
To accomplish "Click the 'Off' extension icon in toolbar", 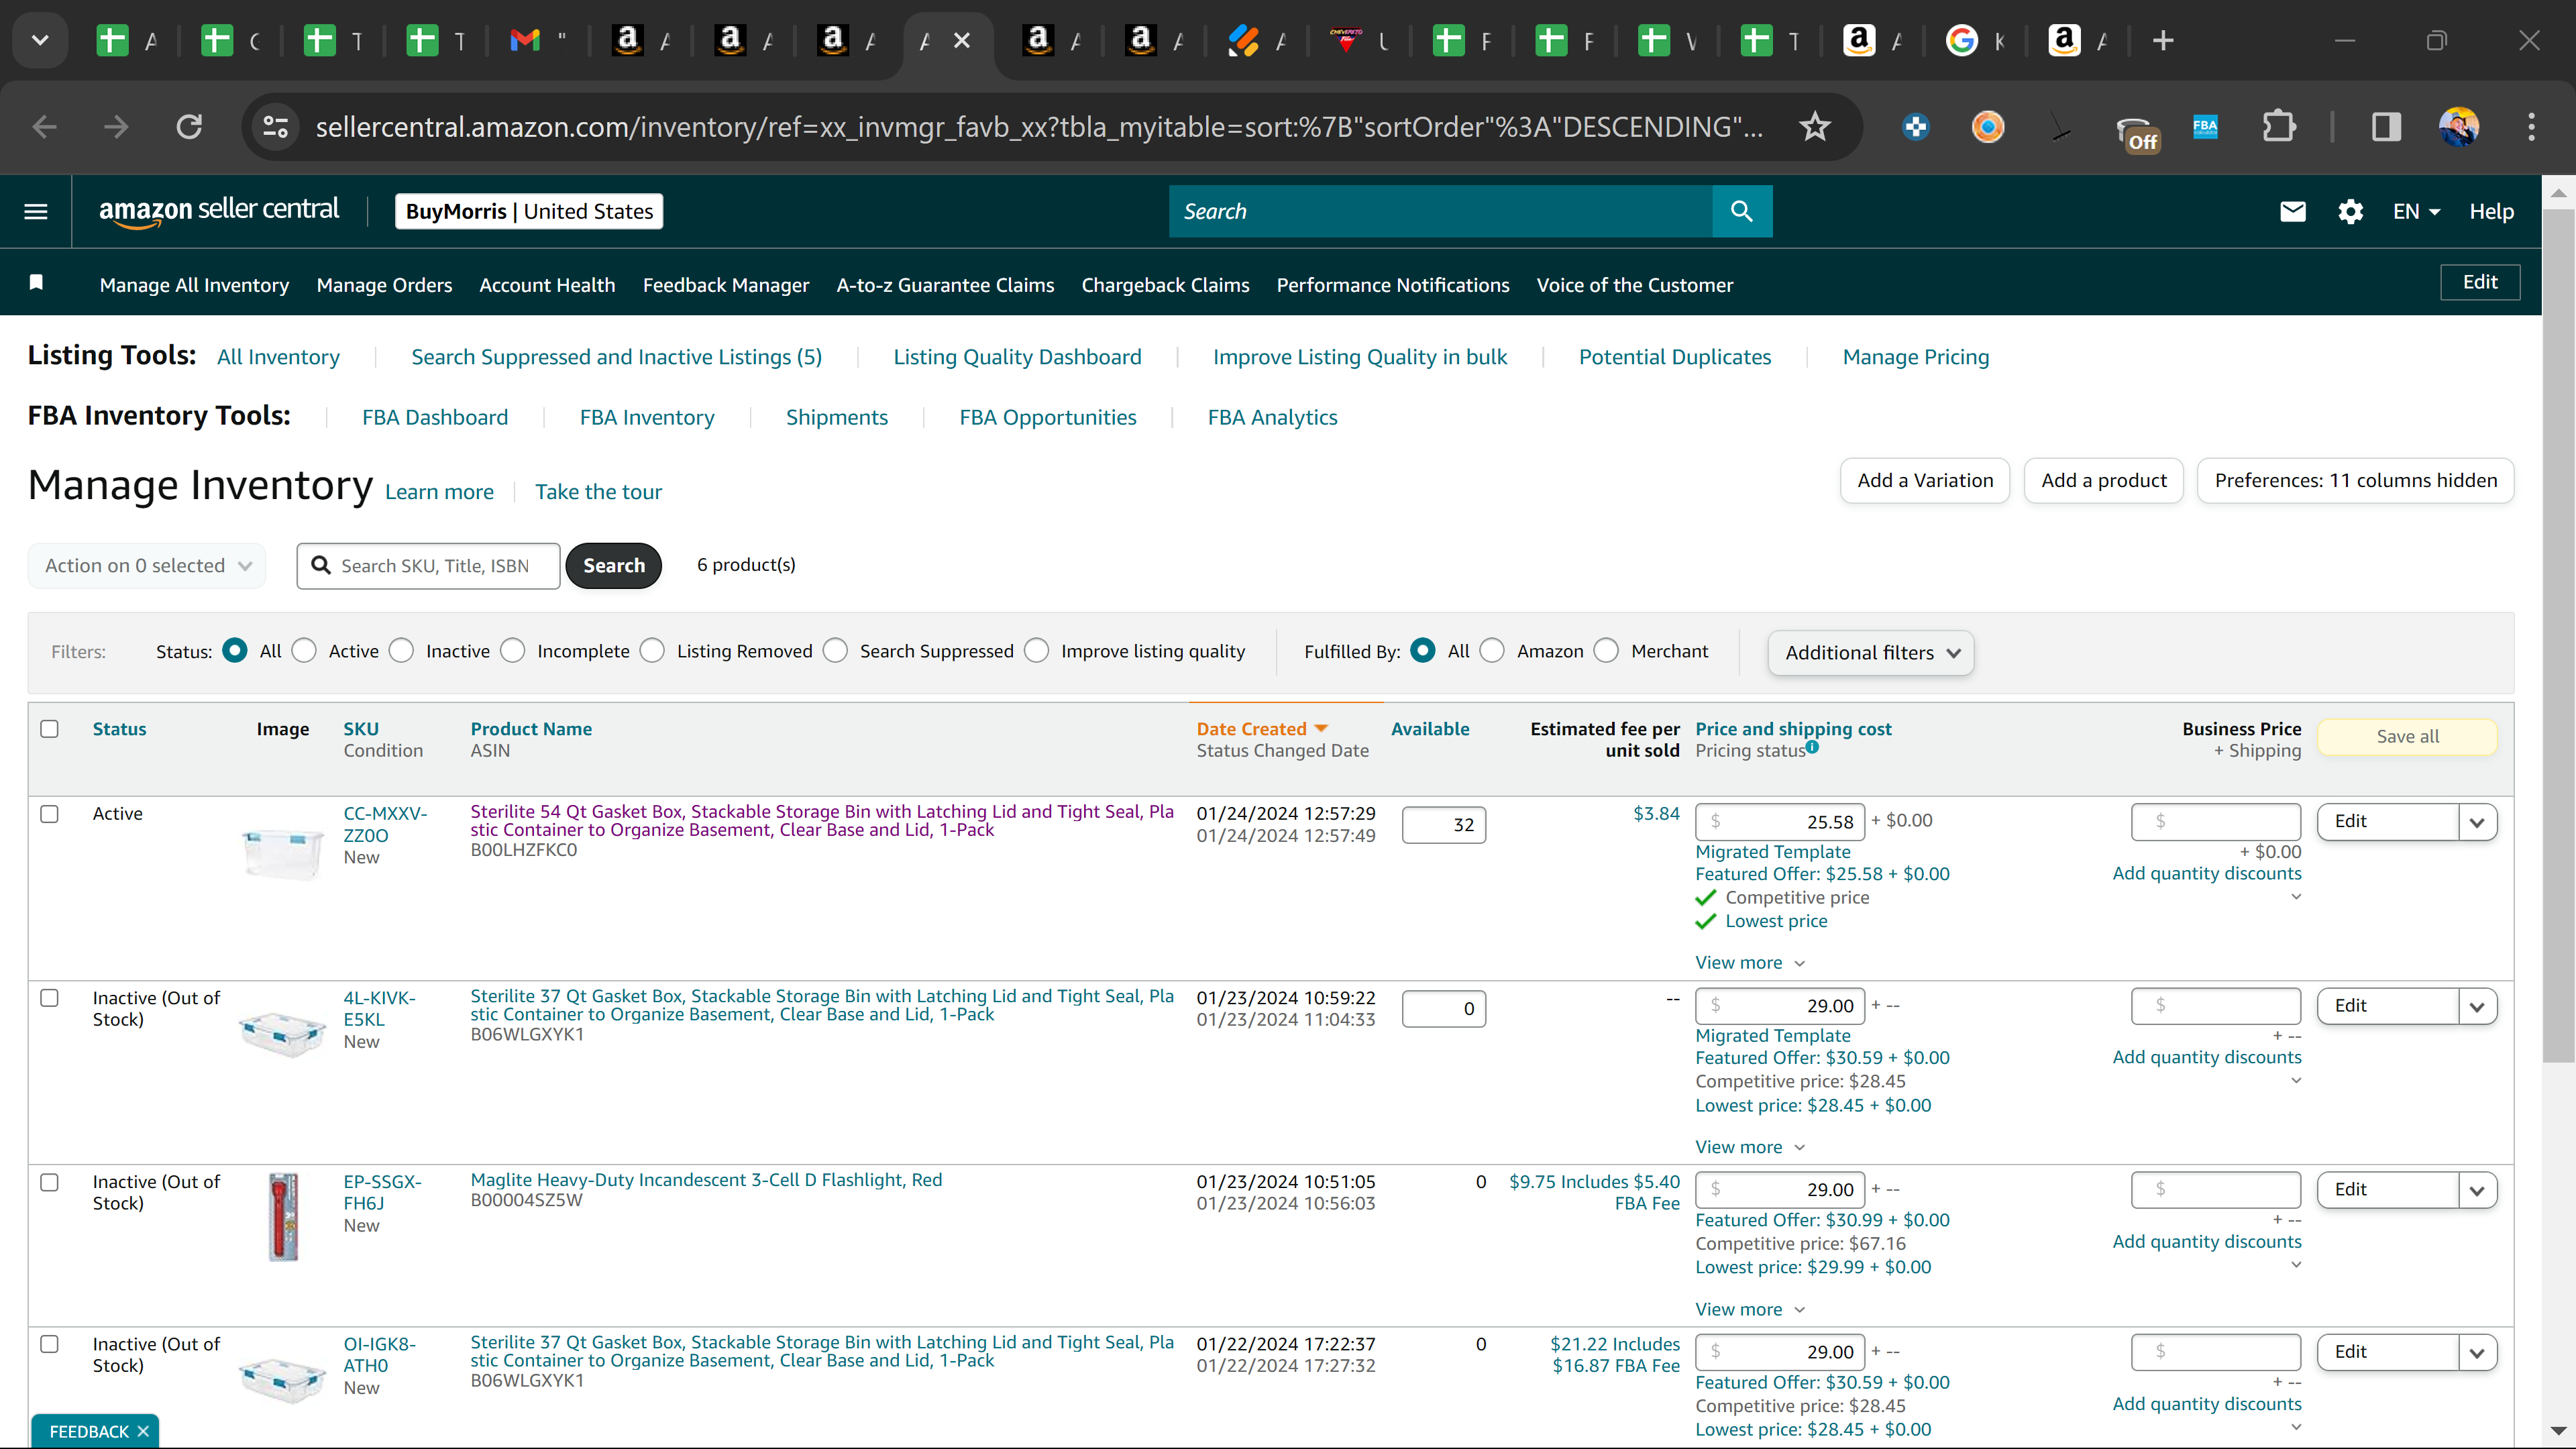I will (x=2138, y=130).
